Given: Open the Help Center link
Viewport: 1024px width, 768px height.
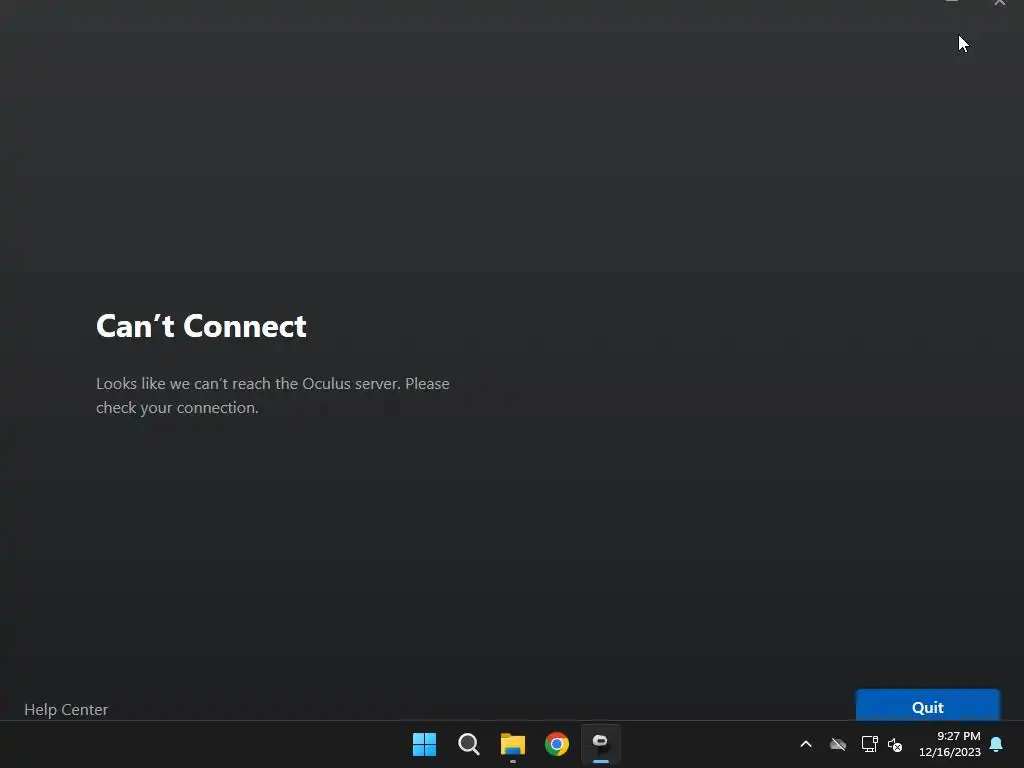Looking at the screenshot, I should [x=66, y=709].
